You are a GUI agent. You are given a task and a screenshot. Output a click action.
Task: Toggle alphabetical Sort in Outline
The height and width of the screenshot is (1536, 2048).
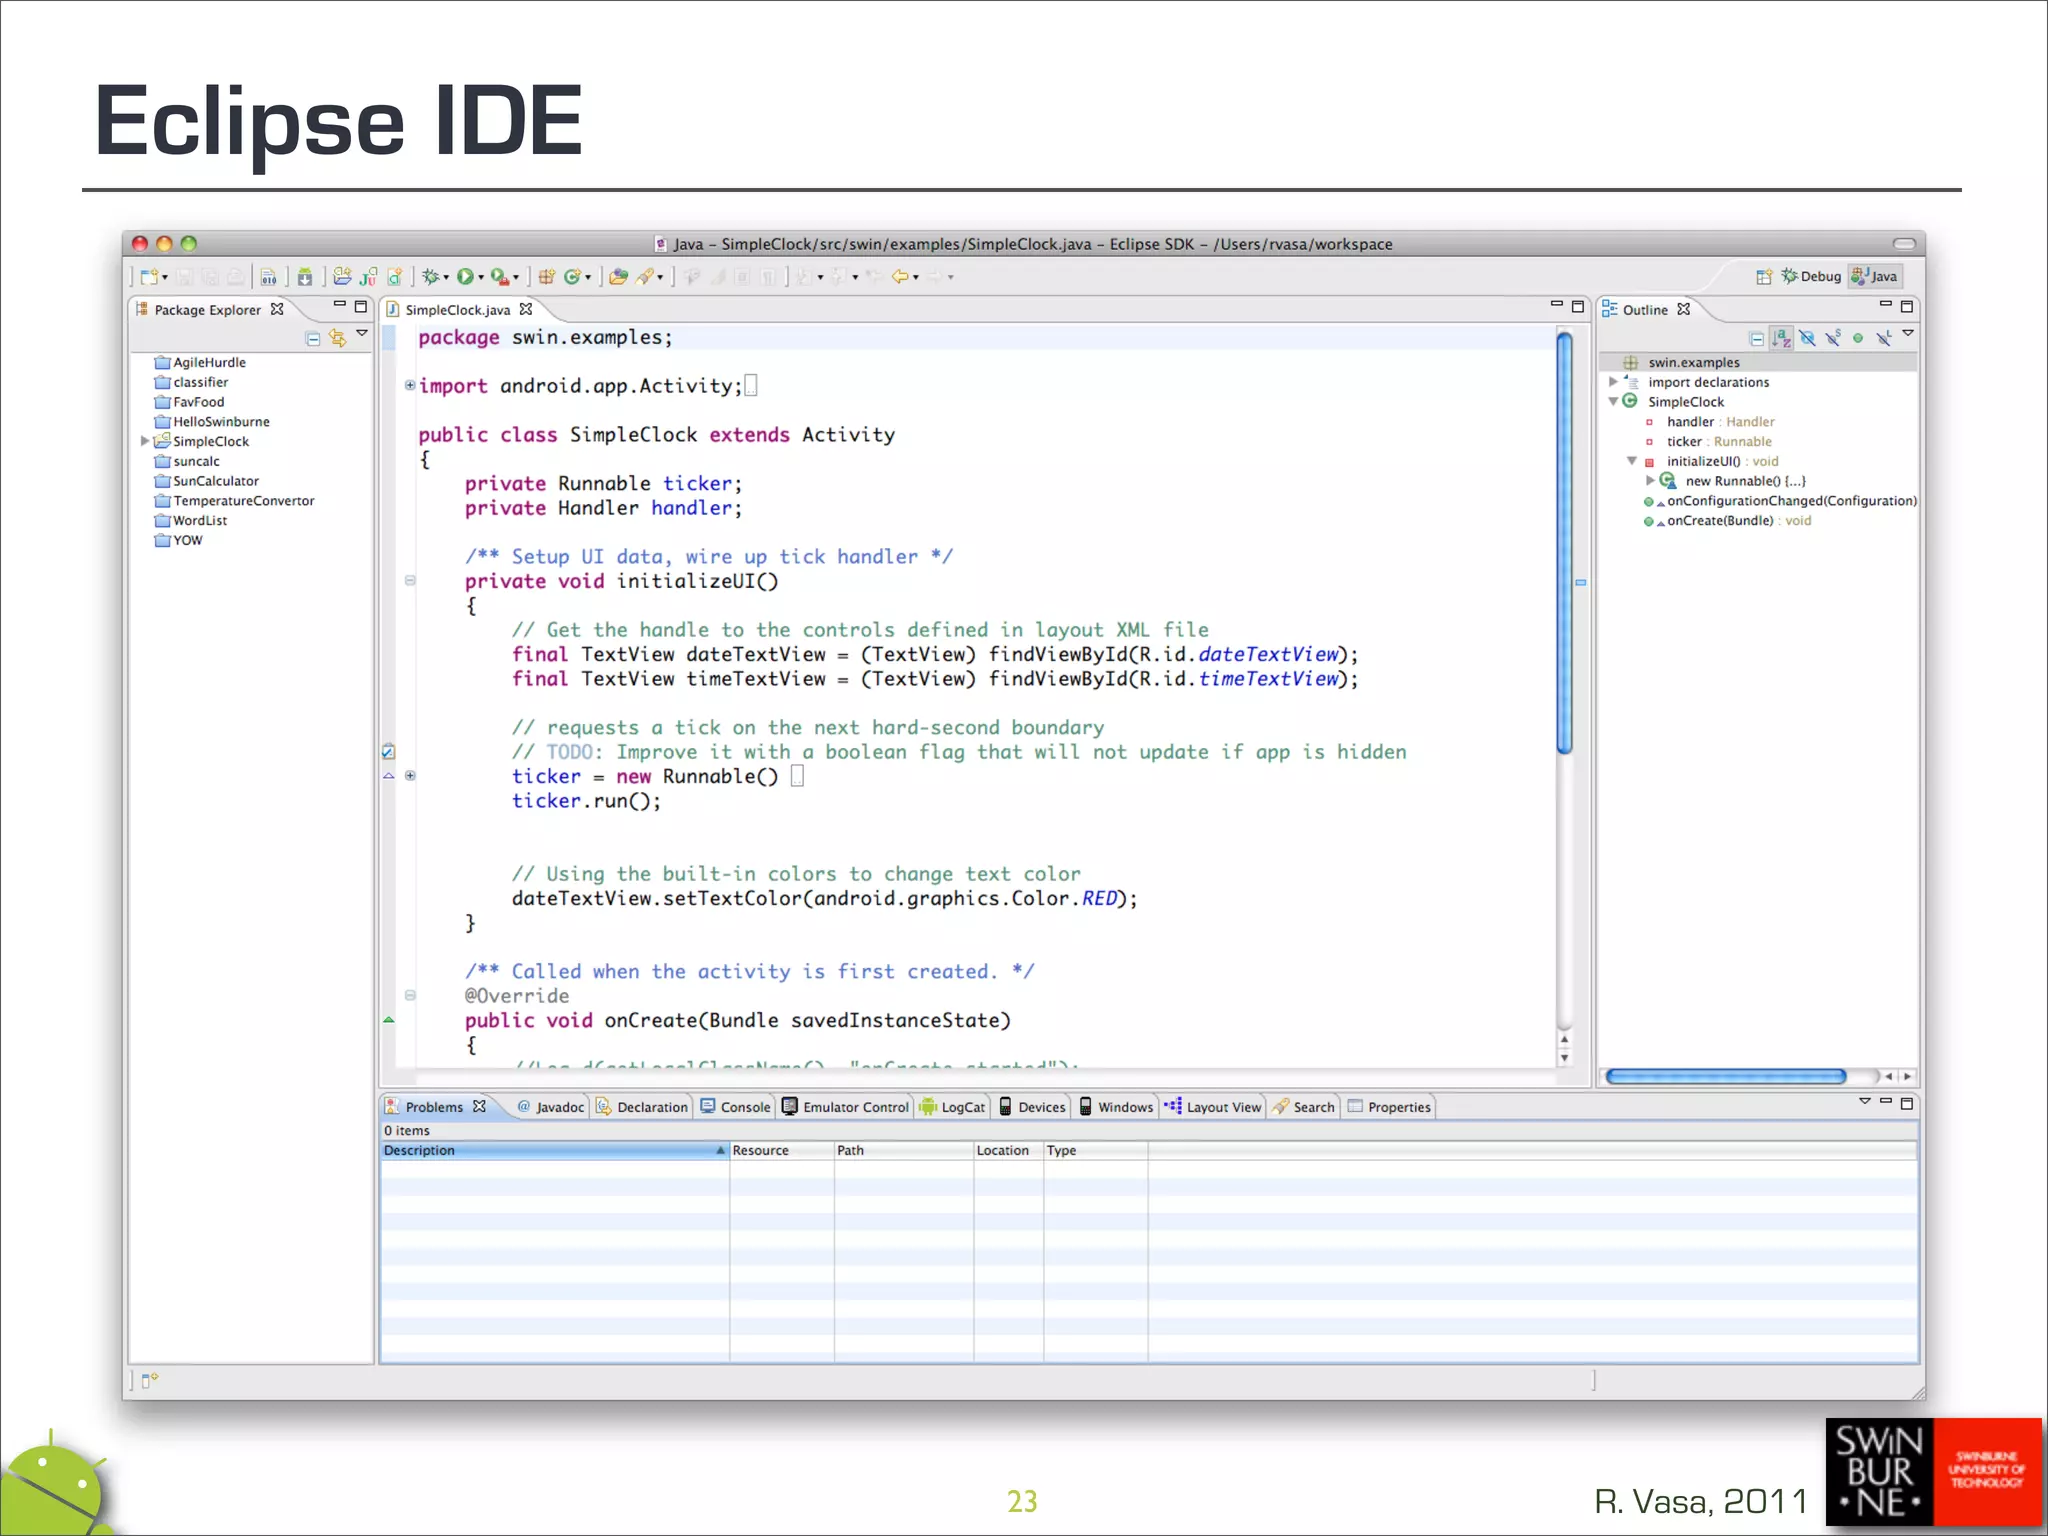coord(1782,338)
